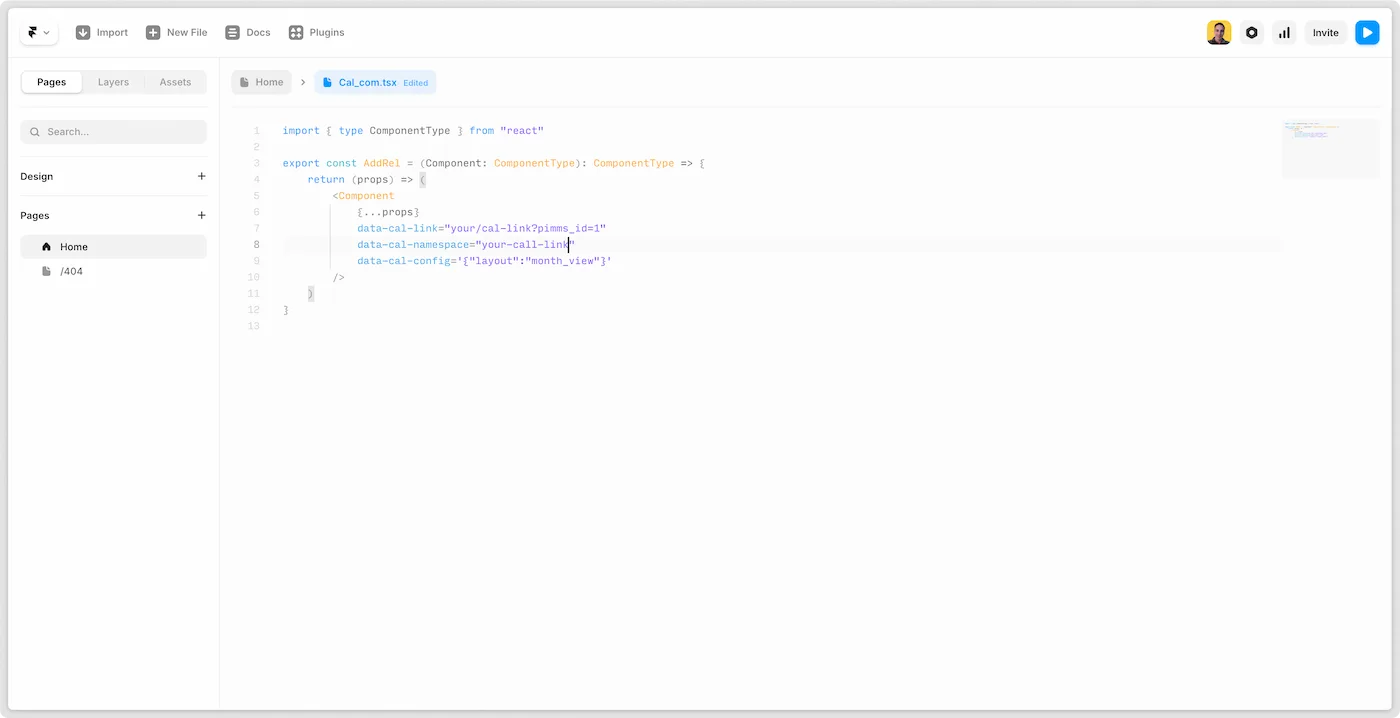
Task: Select the Home page in the sidebar
Action: [73, 246]
